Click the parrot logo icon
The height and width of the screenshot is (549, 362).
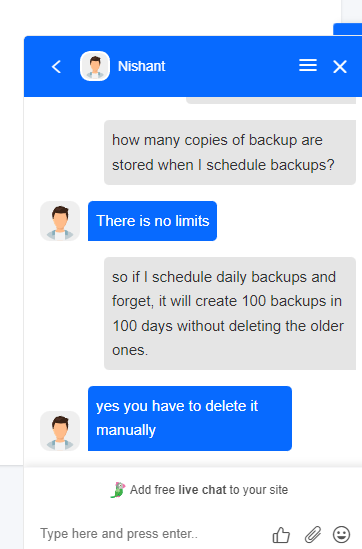pos(118,490)
